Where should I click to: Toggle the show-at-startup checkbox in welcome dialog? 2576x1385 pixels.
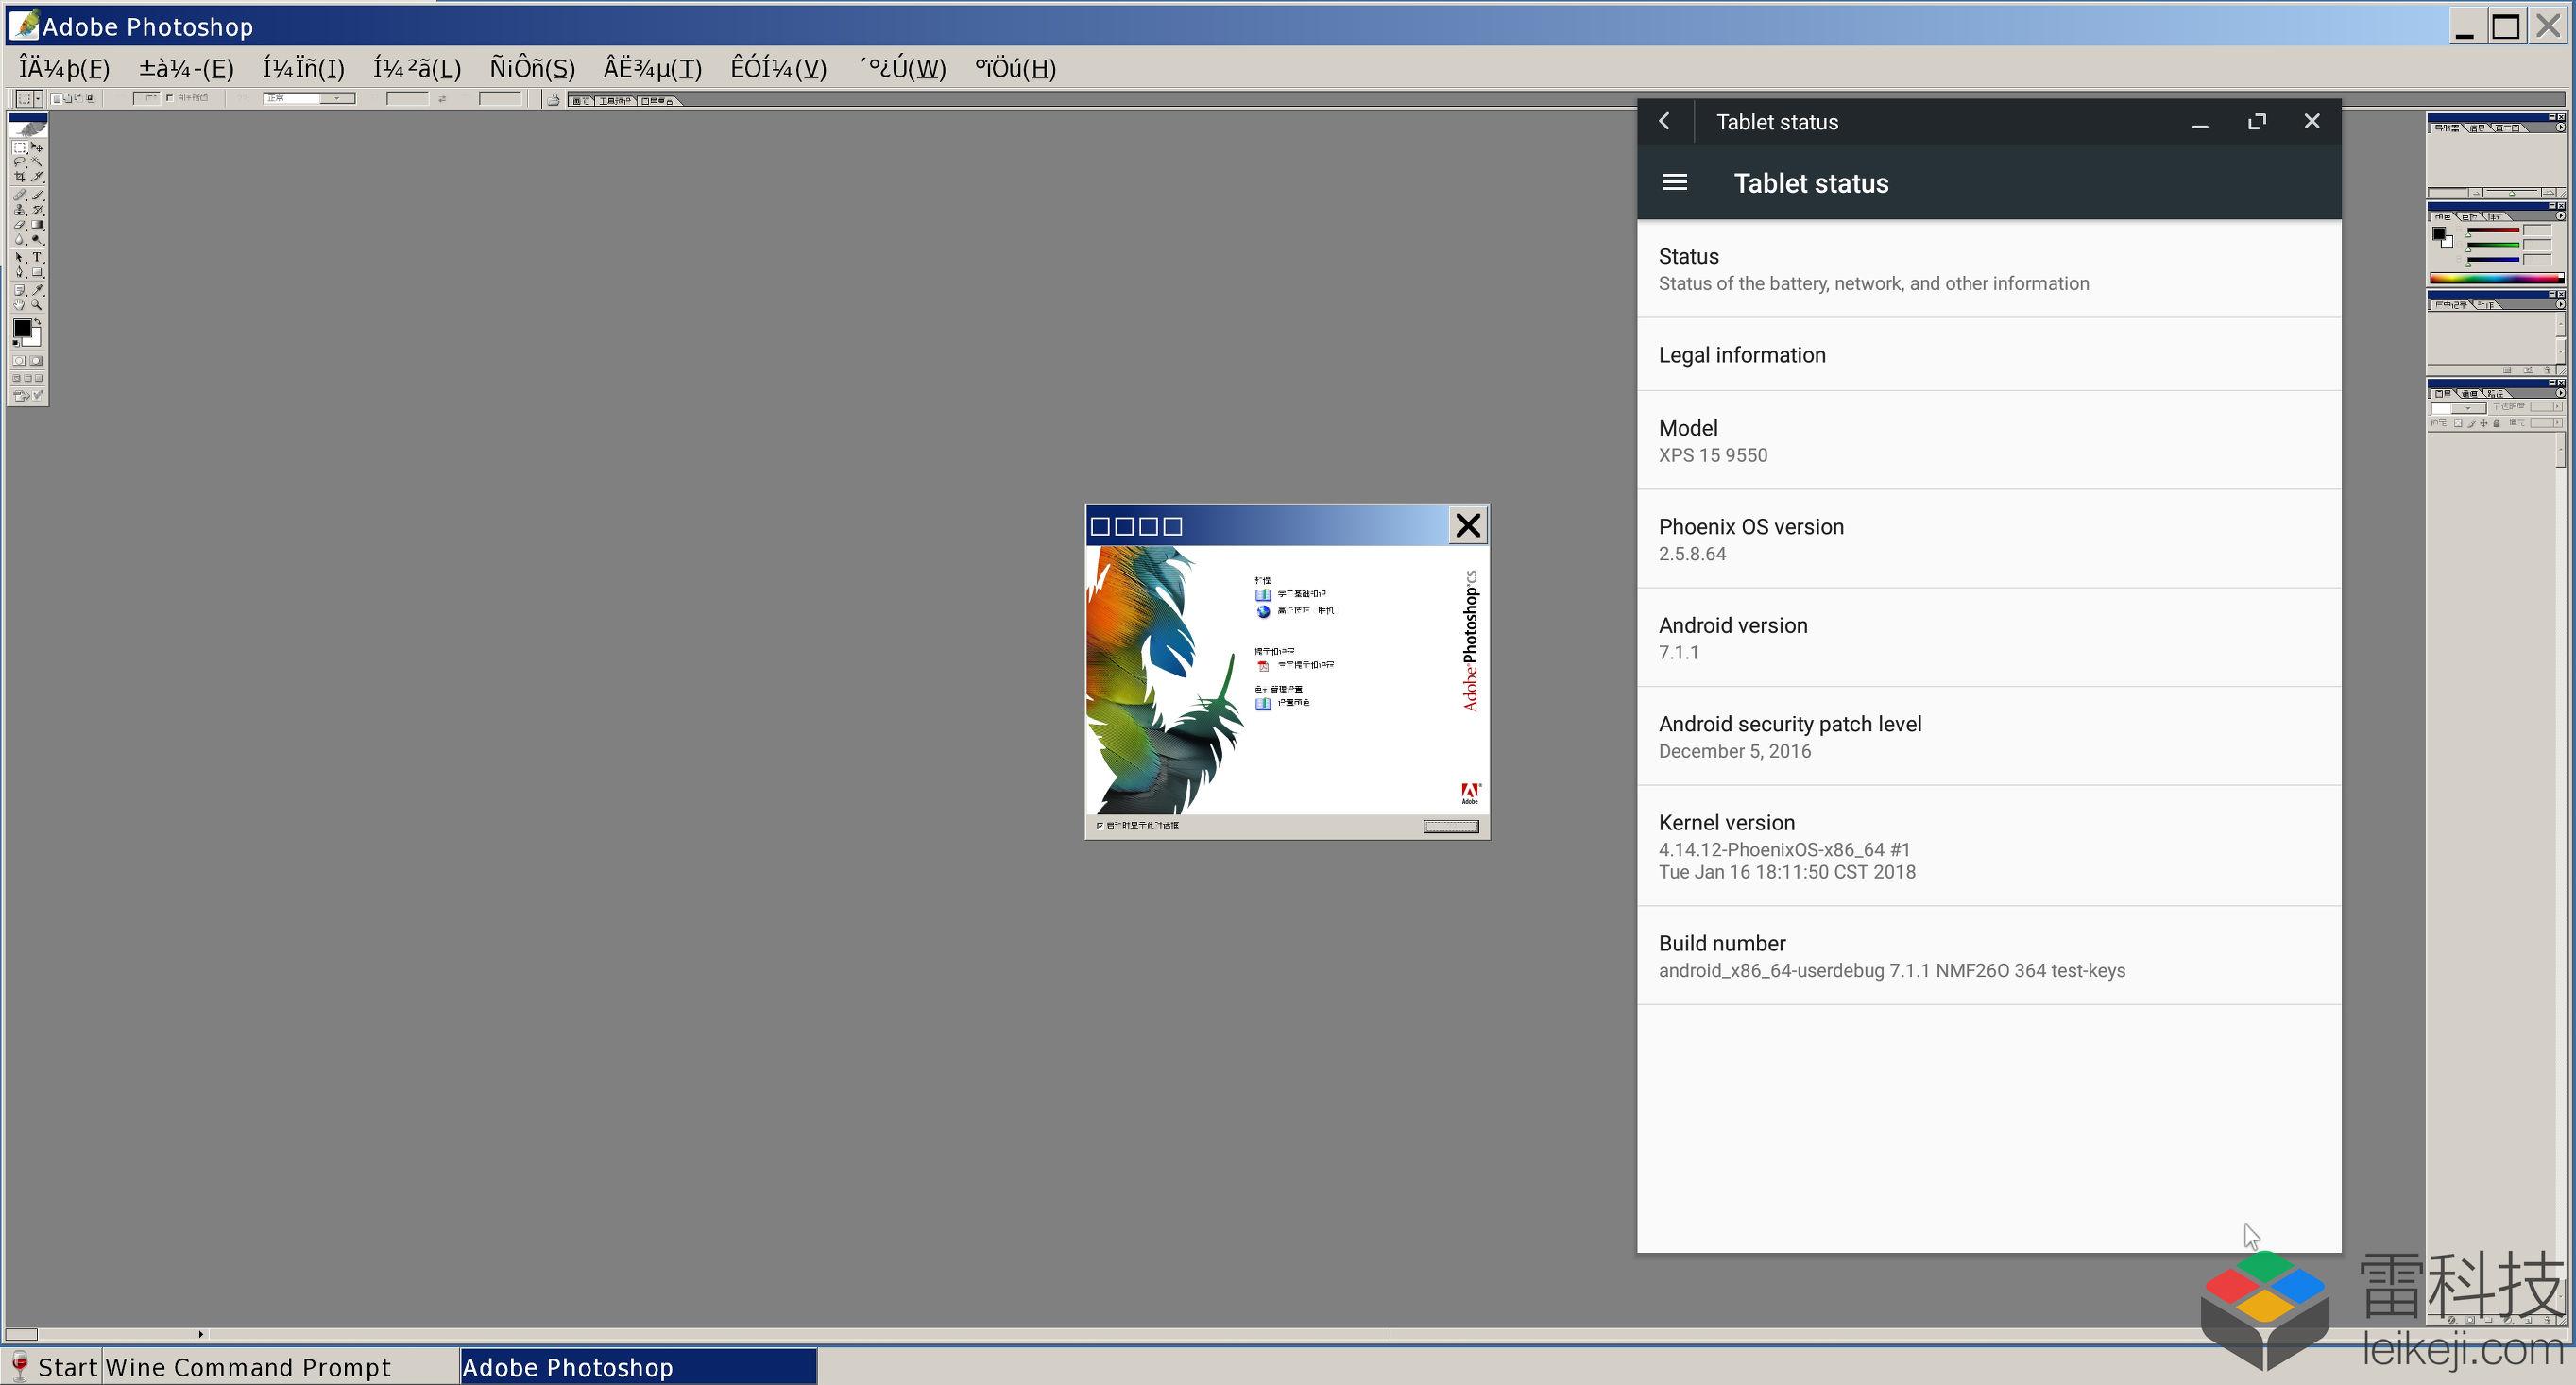pyautogui.click(x=1099, y=826)
